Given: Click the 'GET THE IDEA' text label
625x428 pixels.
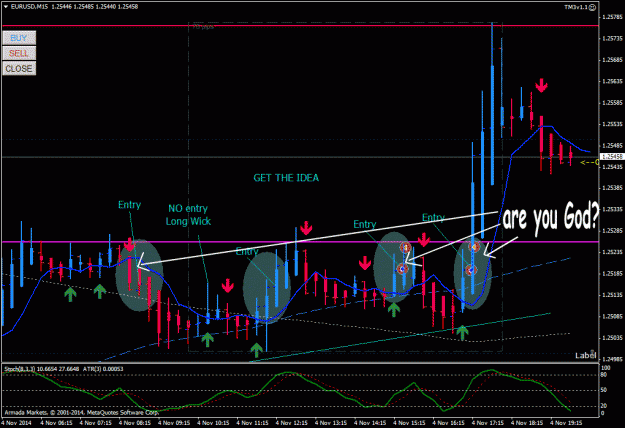Looking at the screenshot, I should [286, 178].
